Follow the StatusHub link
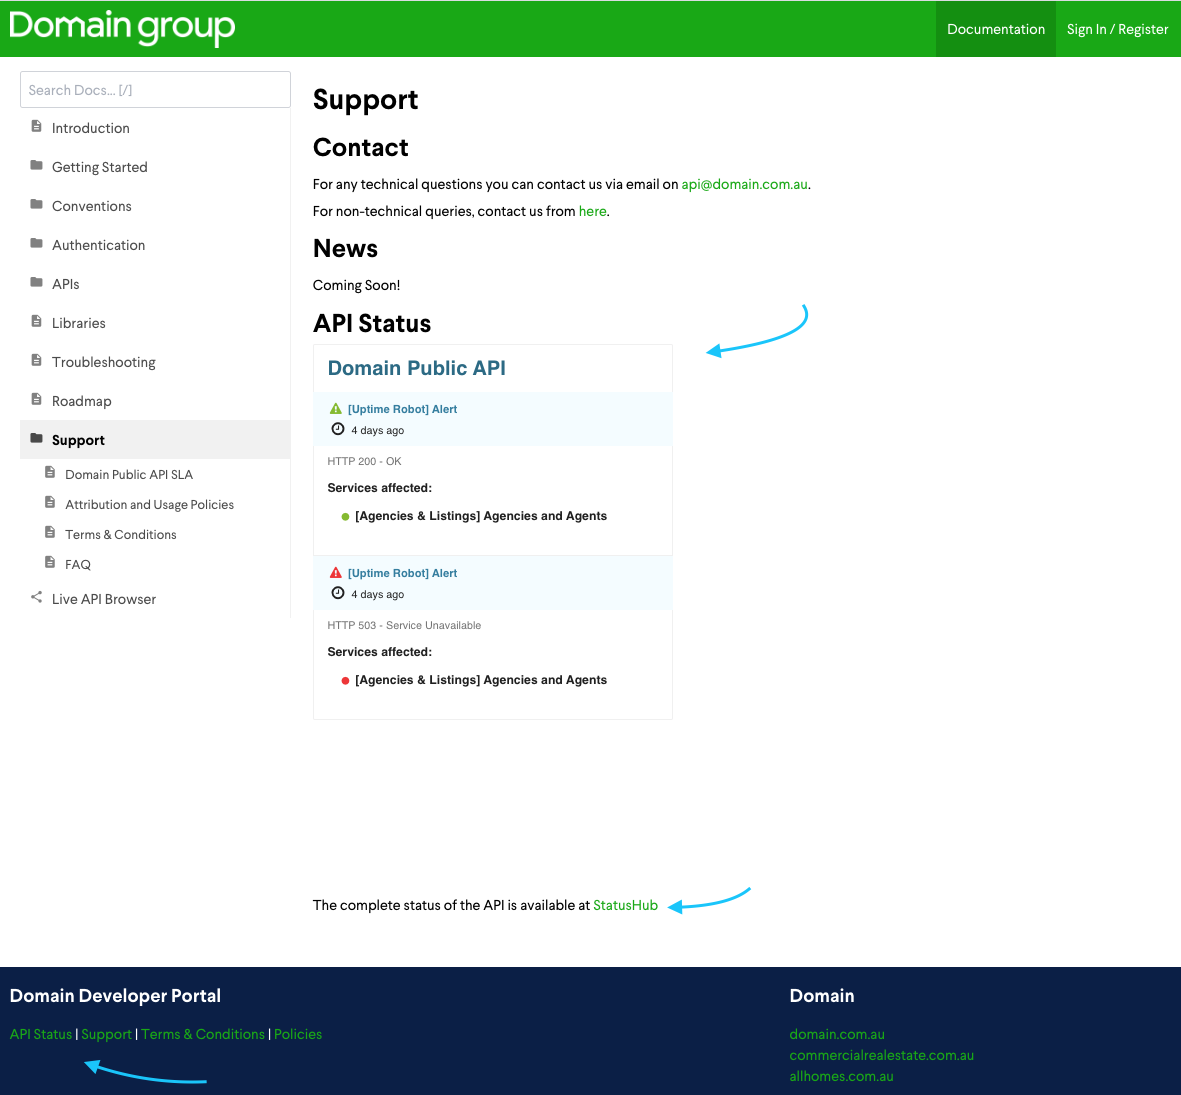The height and width of the screenshot is (1095, 1181). (x=625, y=905)
